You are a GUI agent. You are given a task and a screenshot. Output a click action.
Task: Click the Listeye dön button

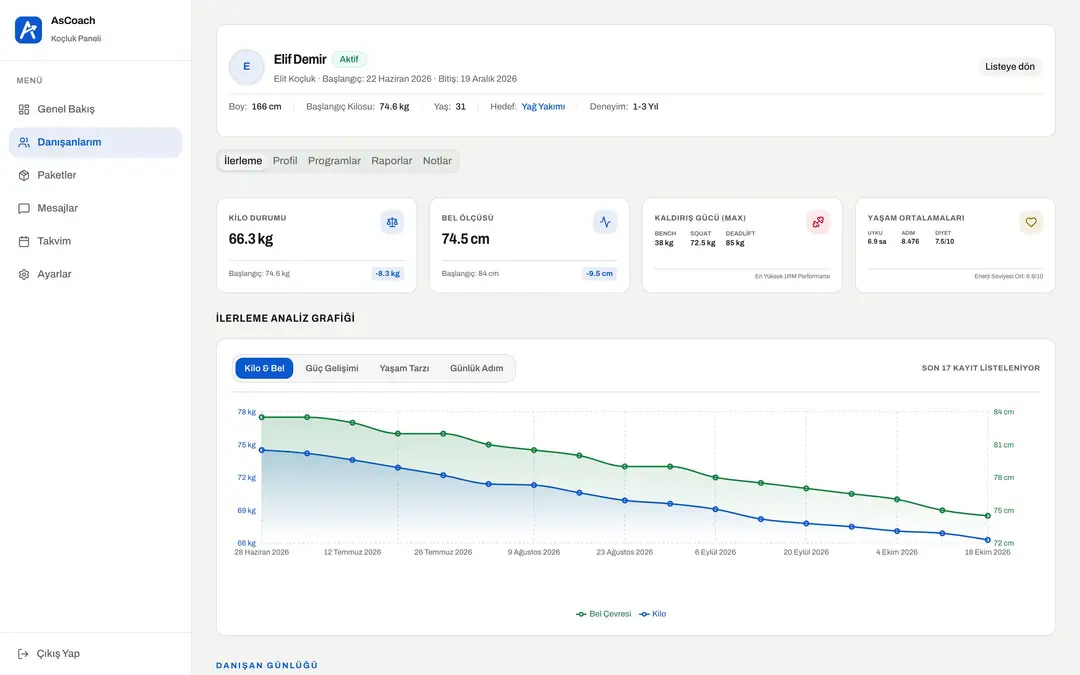point(1010,67)
